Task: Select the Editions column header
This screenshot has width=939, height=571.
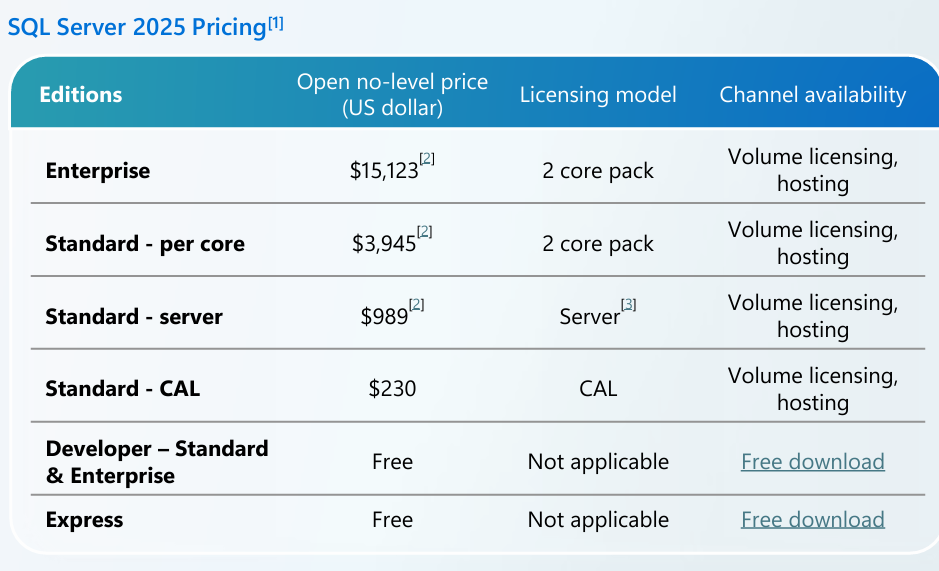Action: (81, 95)
